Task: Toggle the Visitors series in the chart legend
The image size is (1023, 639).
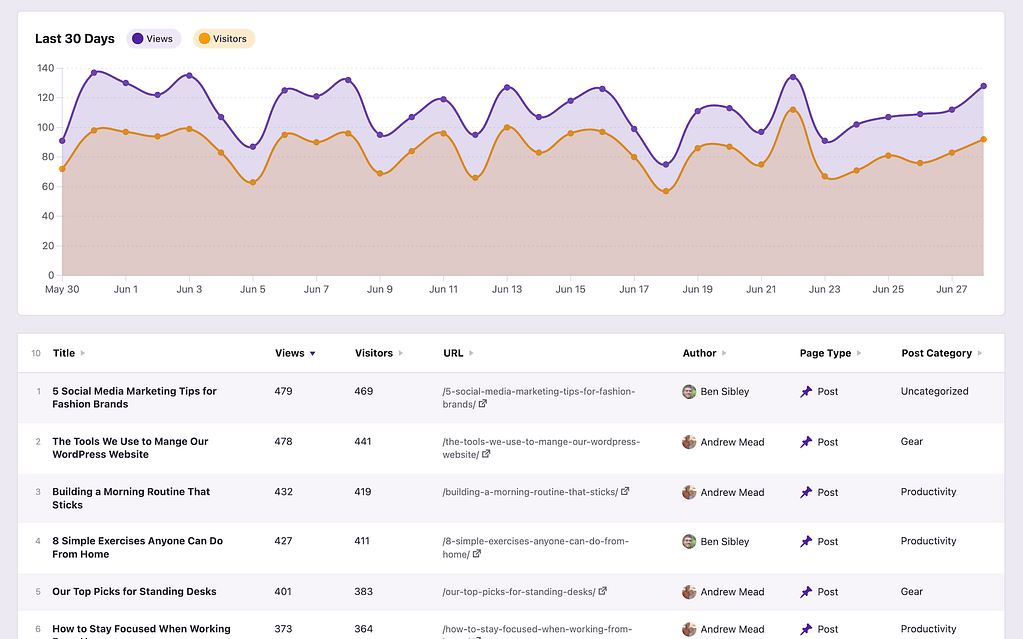Action: (x=223, y=38)
